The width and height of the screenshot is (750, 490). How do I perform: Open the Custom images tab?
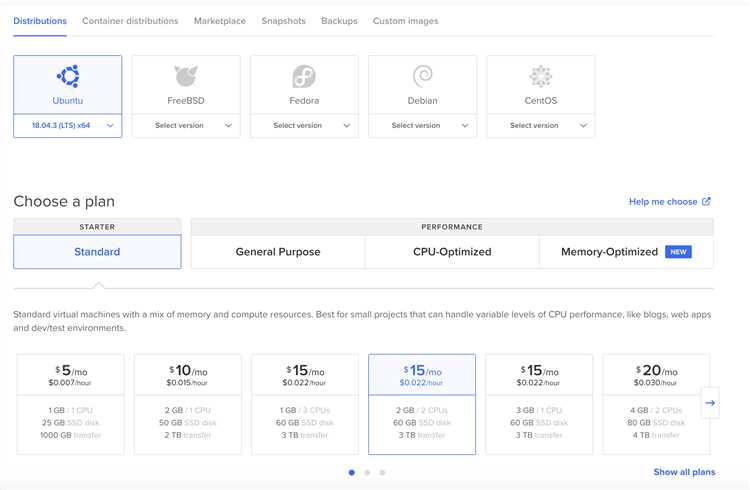(406, 21)
